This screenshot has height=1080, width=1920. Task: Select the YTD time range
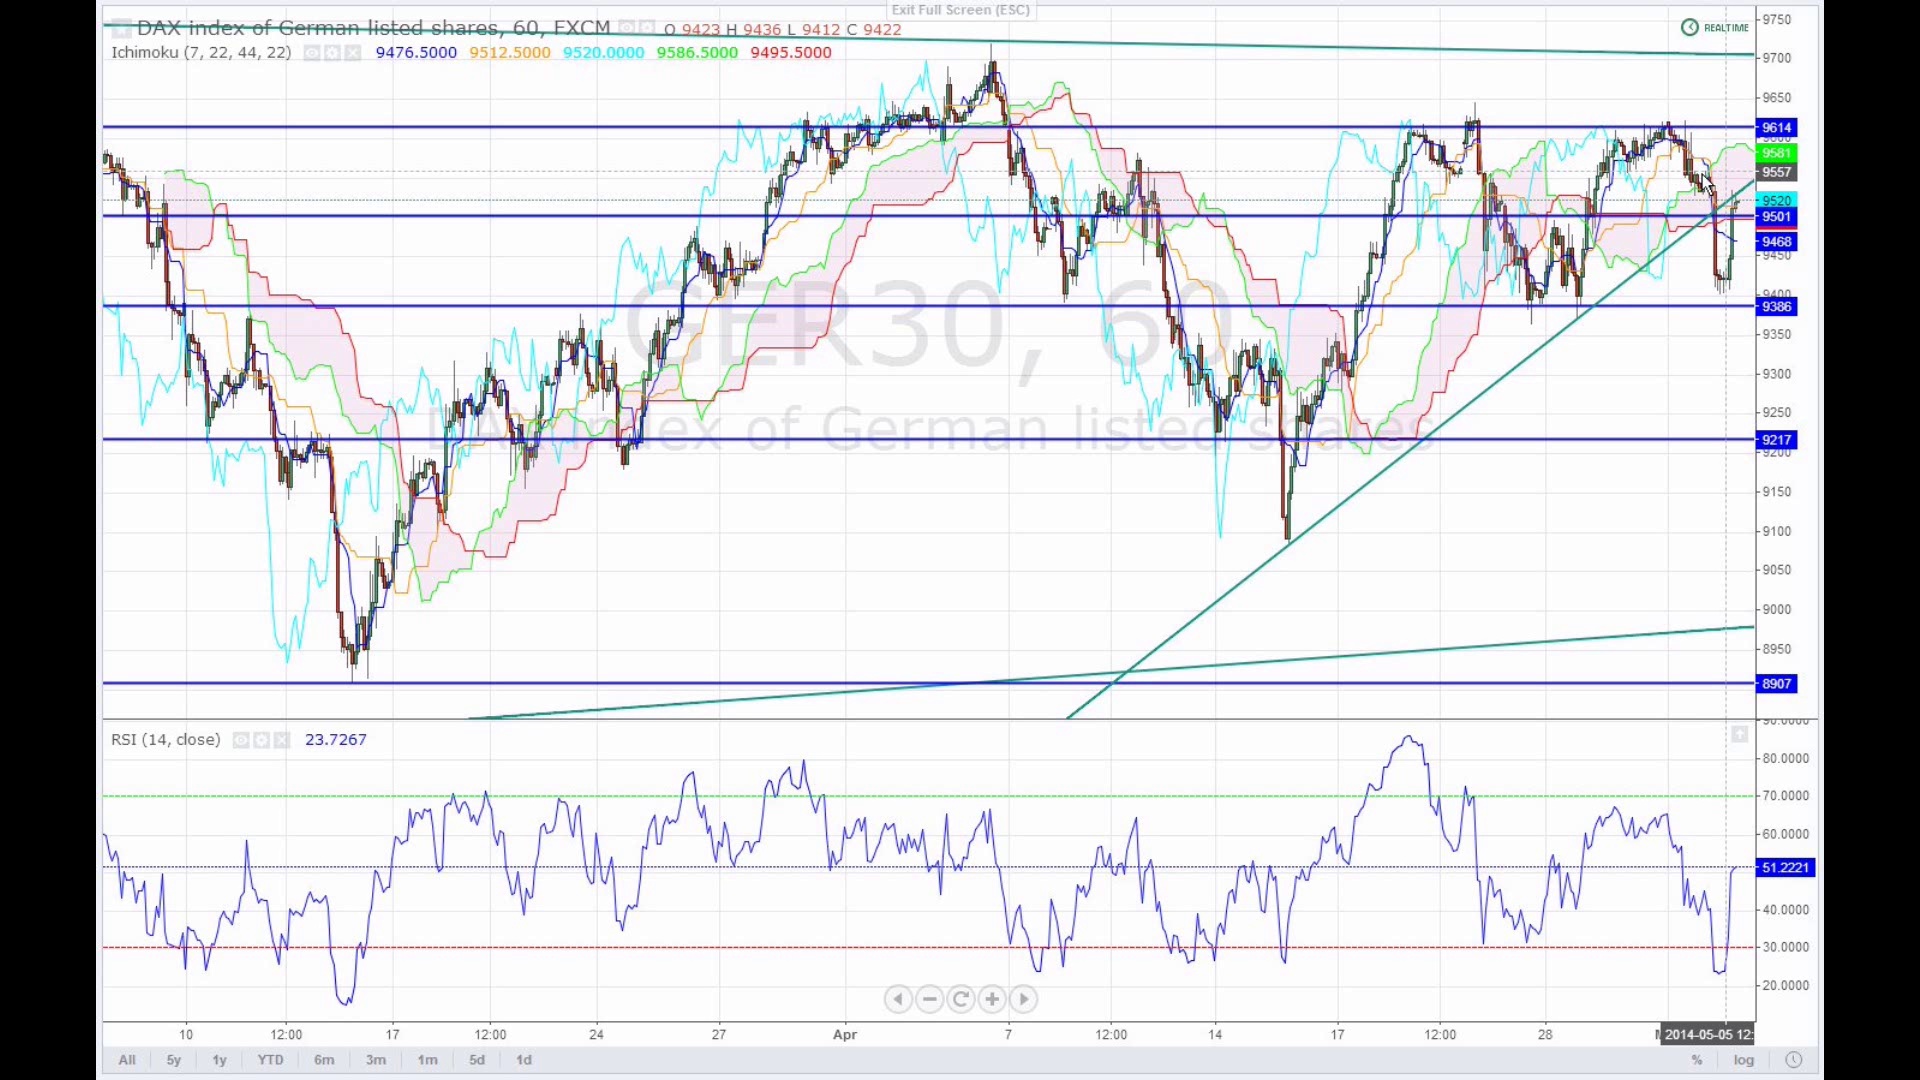pos(270,1060)
